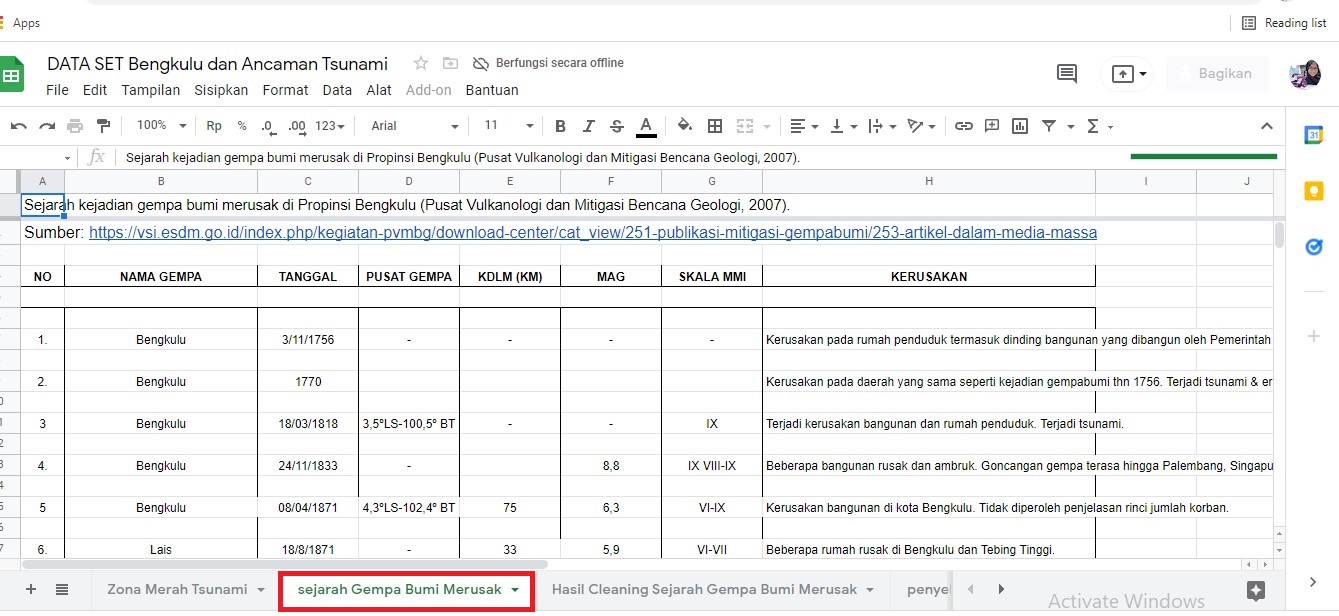This screenshot has height=616, width=1339.
Task: Click the add new sheet plus button
Action: 30,589
